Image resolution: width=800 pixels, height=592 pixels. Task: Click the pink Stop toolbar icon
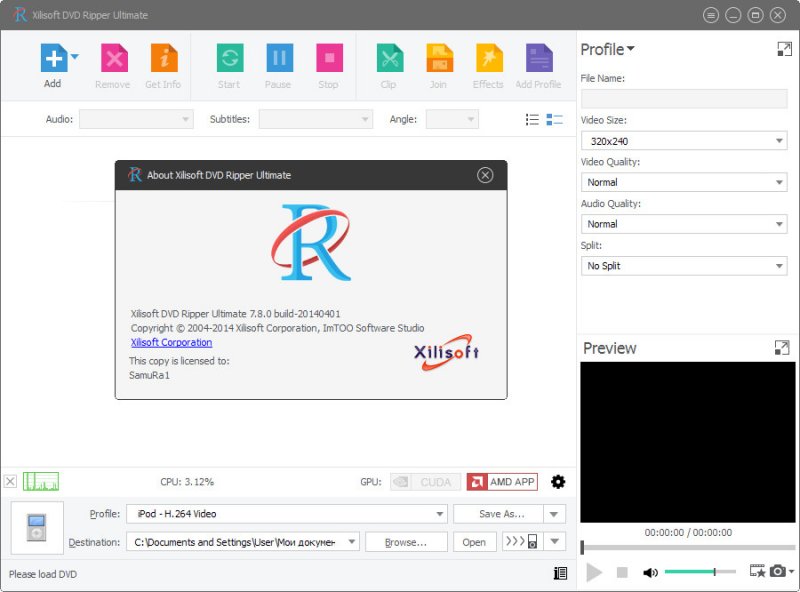click(329, 58)
